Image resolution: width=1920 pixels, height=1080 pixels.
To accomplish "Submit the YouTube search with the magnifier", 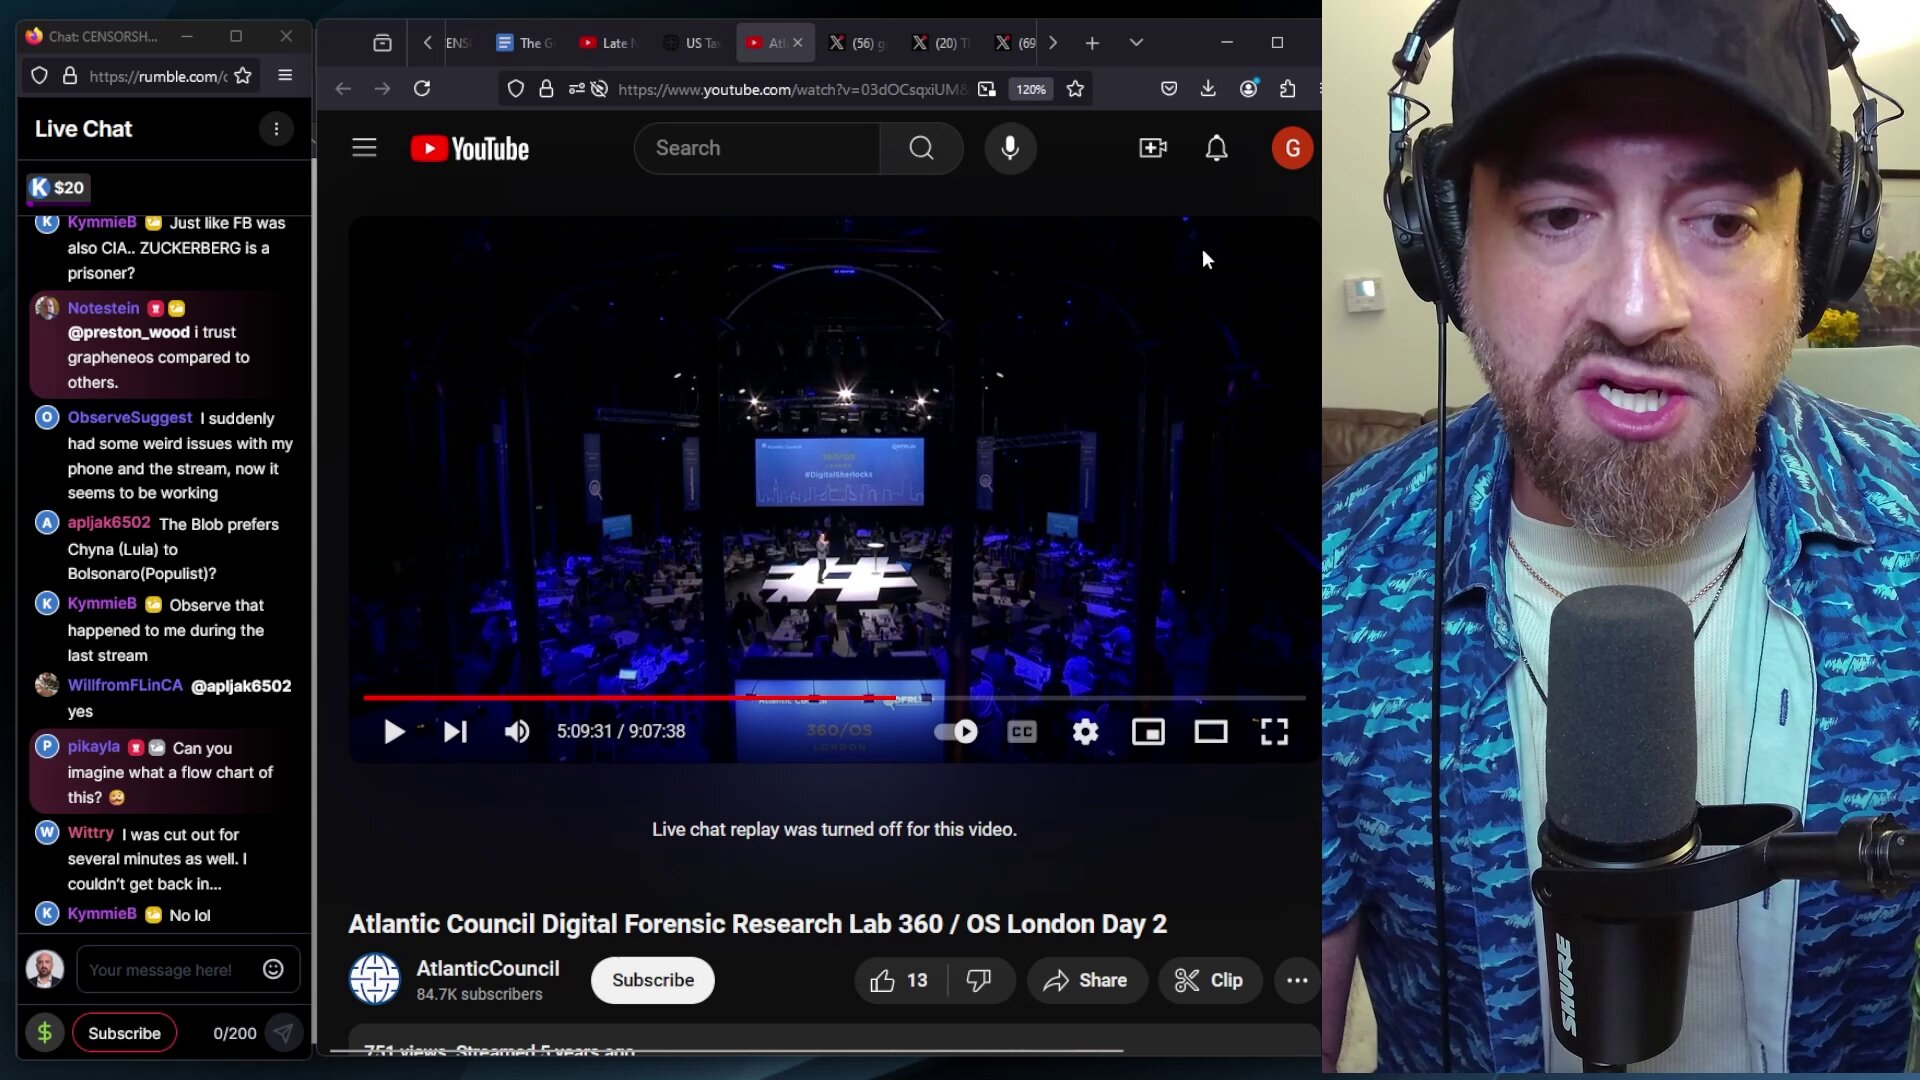I will tap(921, 148).
